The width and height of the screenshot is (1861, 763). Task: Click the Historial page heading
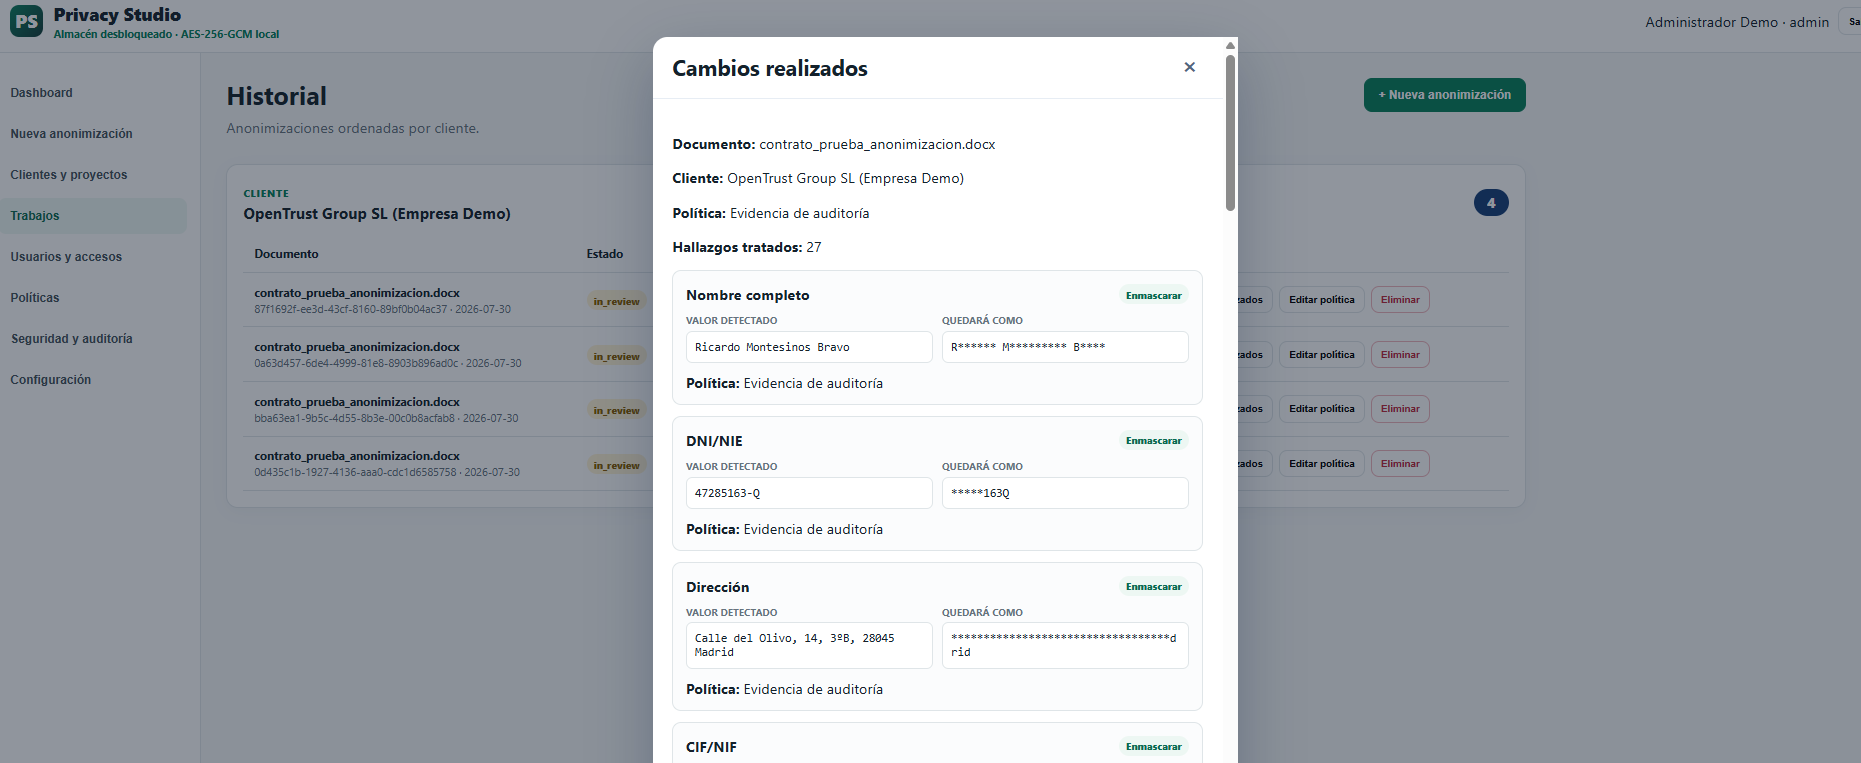[x=277, y=96]
